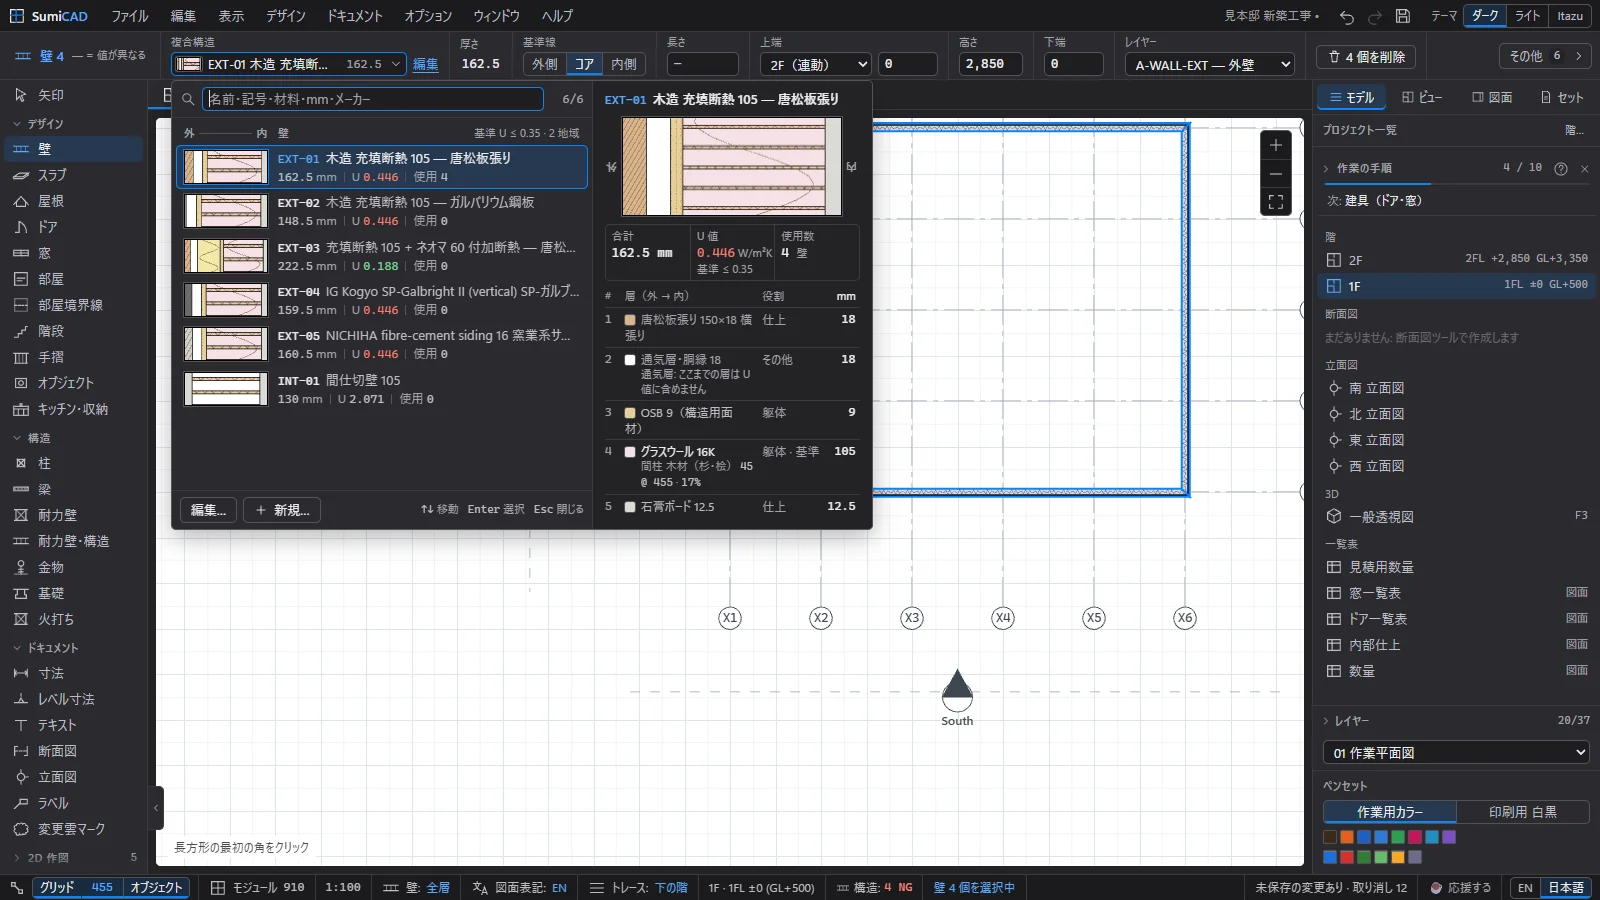Viewport: 1600px width, 900px height.
Task: Select the スラブ slab tool
Action: 75,175
